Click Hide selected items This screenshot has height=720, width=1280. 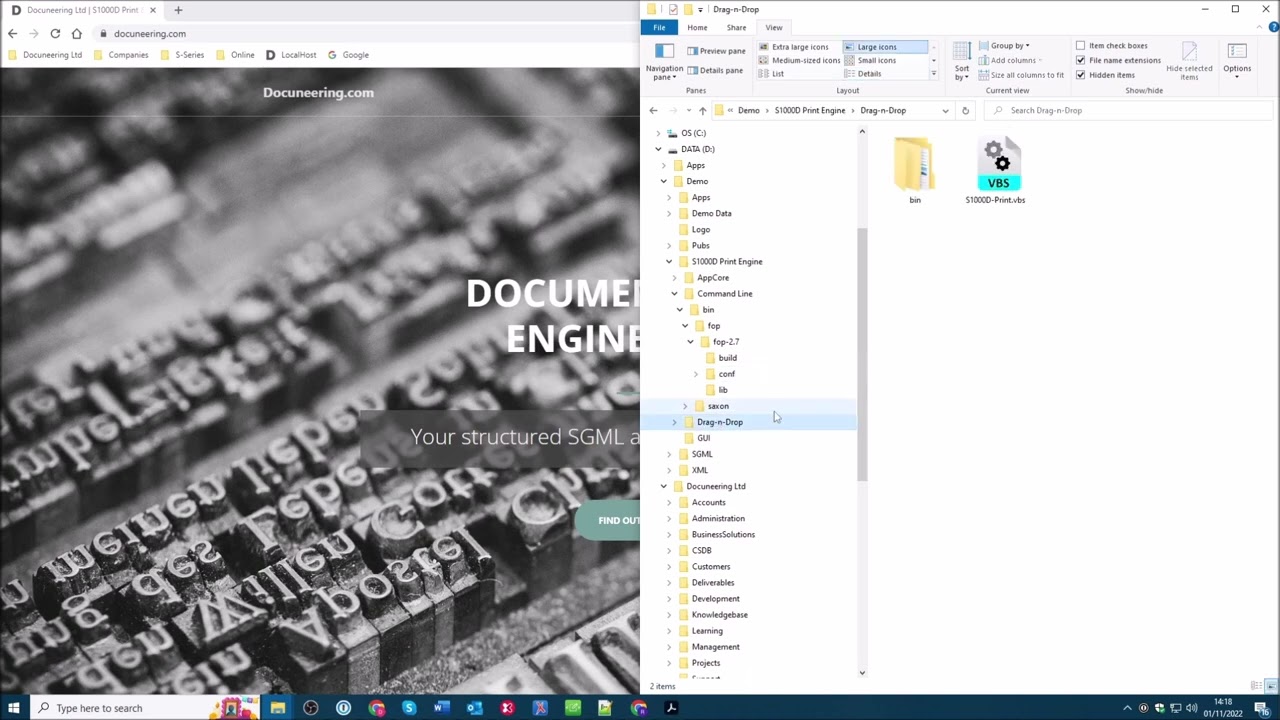(1189, 62)
